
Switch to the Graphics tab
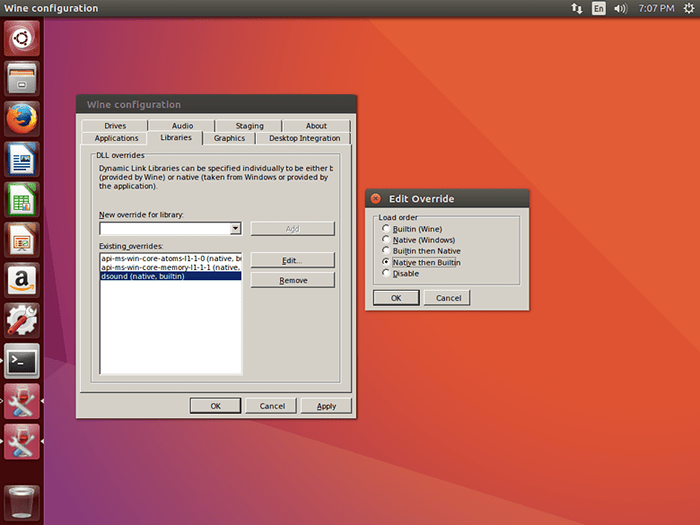[x=229, y=138]
